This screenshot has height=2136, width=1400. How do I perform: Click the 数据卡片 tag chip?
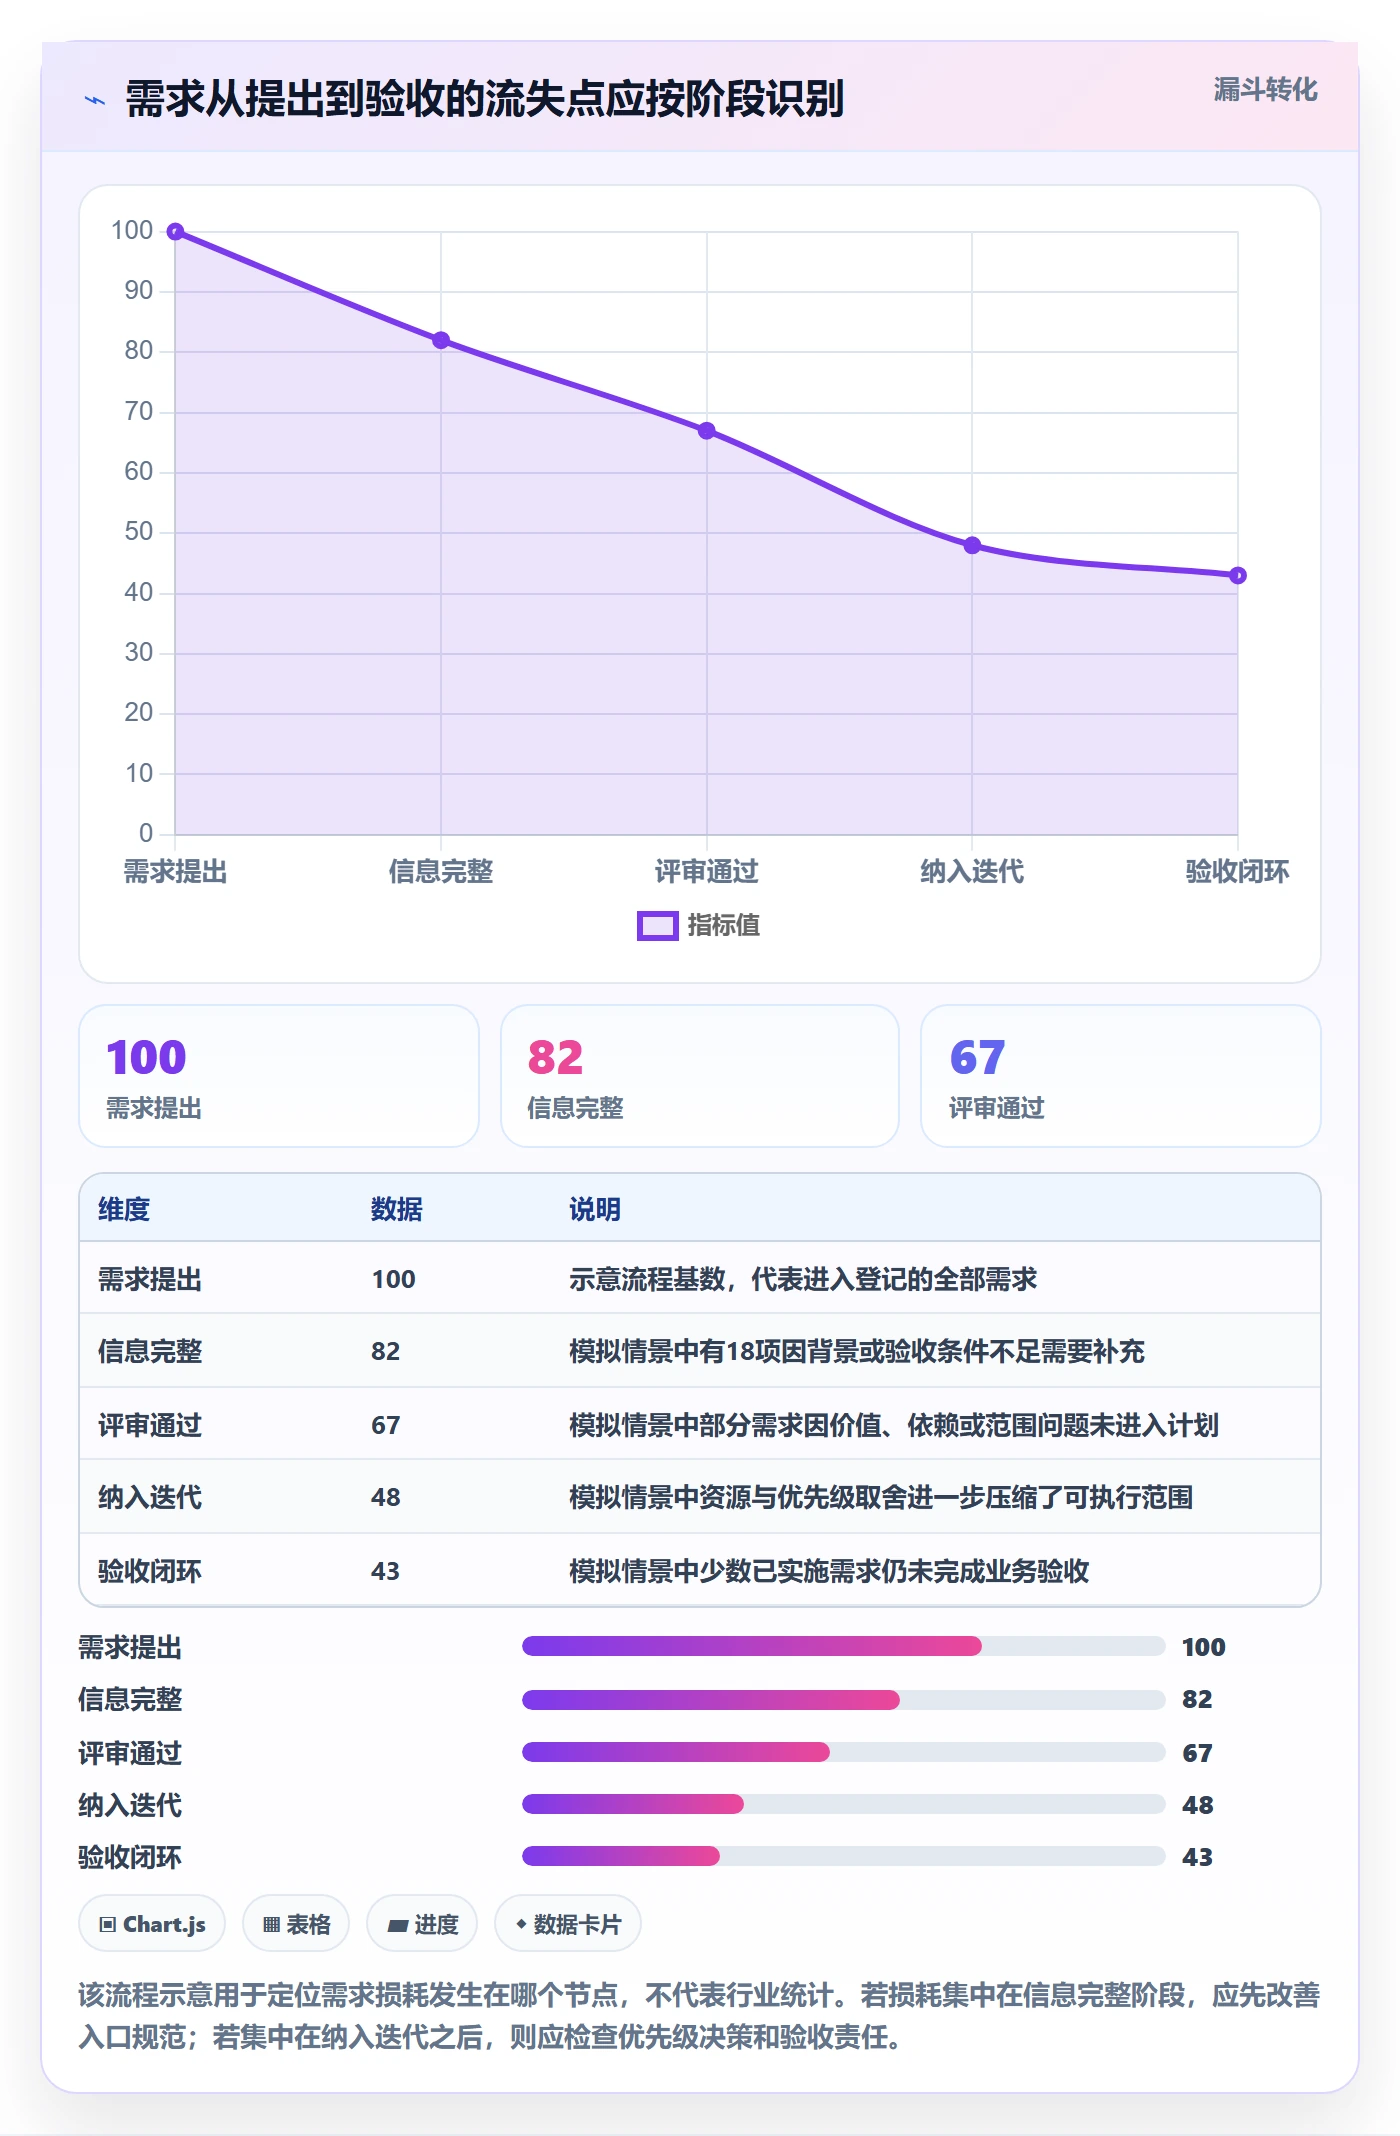click(x=568, y=1923)
